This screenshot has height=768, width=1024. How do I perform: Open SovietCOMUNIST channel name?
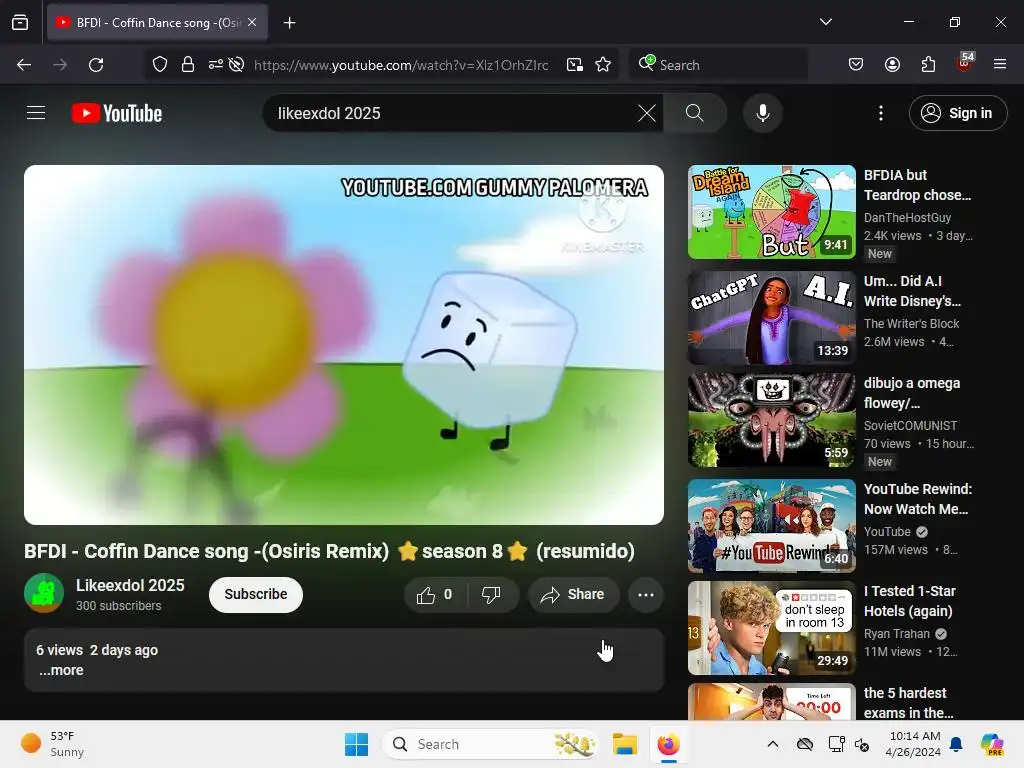(910, 425)
